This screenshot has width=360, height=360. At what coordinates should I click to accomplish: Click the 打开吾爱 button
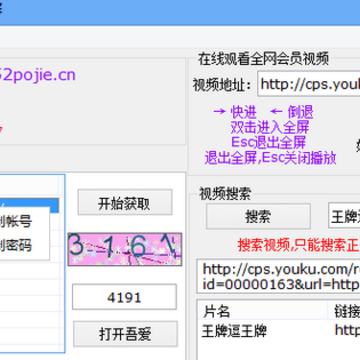(125, 334)
